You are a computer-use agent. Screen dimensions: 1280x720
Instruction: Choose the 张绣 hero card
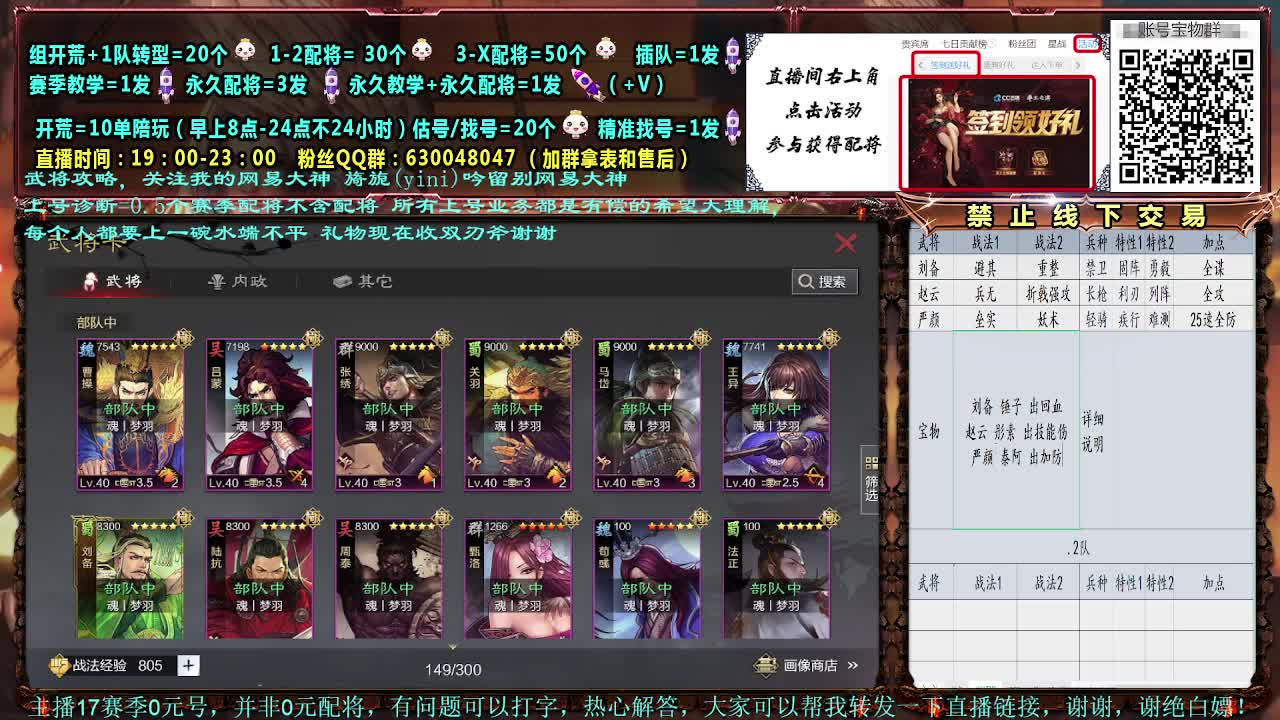point(388,414)
